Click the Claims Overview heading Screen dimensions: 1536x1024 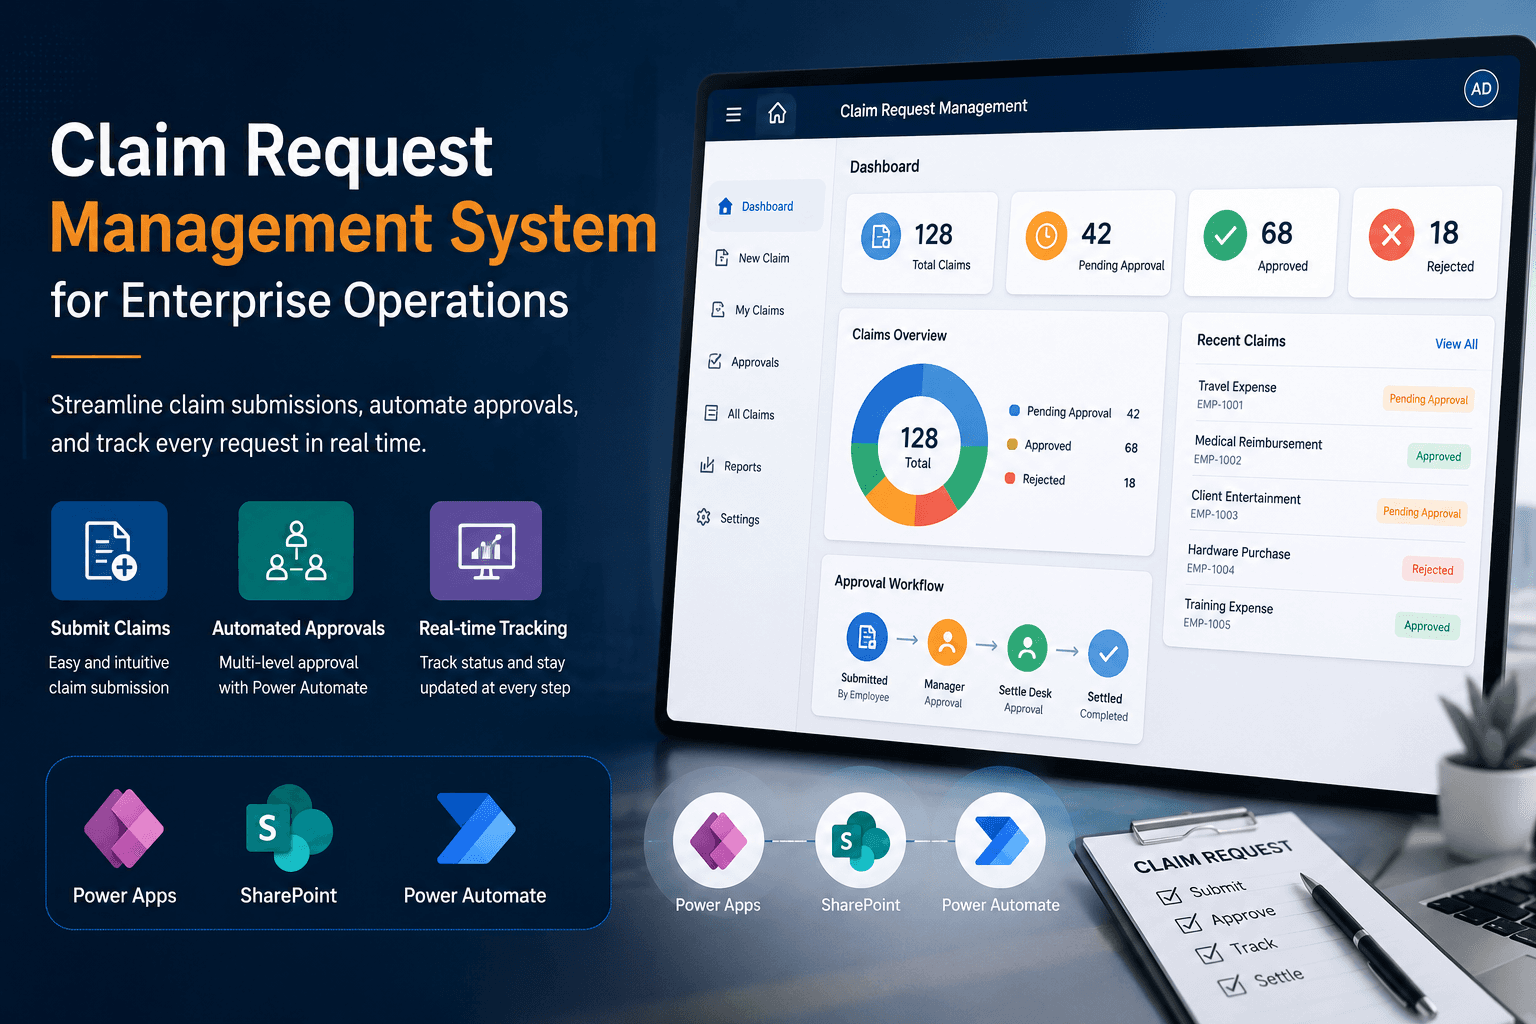[899, 335]
